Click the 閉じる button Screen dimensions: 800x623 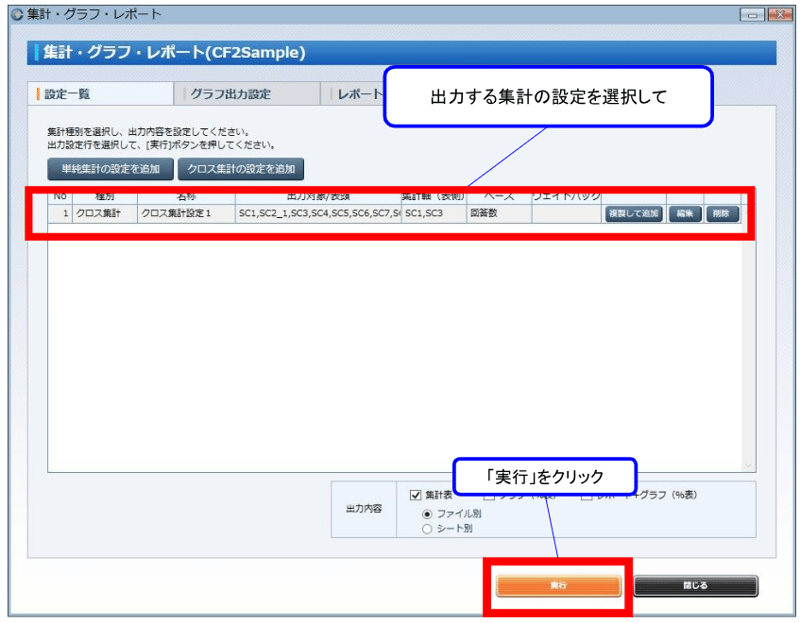pos(695,587)
